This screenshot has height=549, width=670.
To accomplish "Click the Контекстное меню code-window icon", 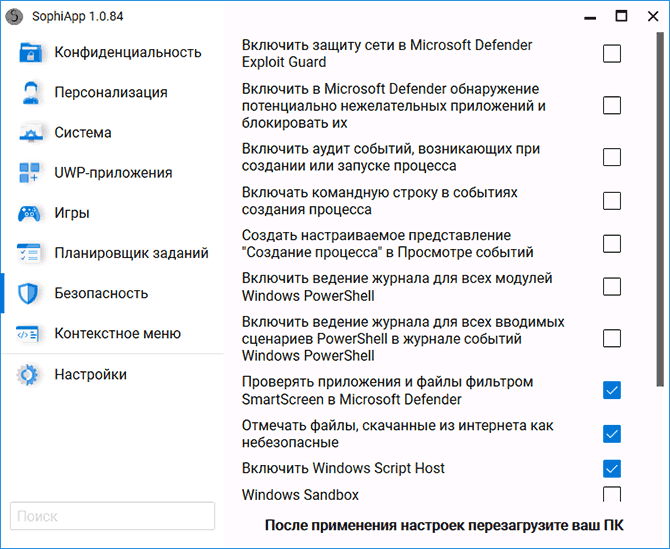I will tap(28, 334).
